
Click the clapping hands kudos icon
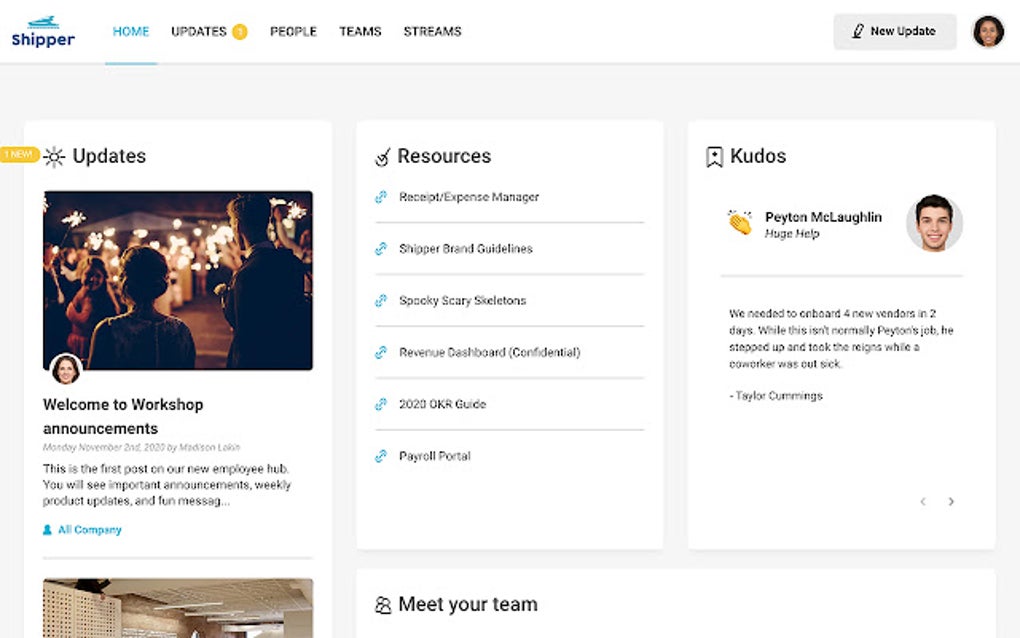pos(740,223)
